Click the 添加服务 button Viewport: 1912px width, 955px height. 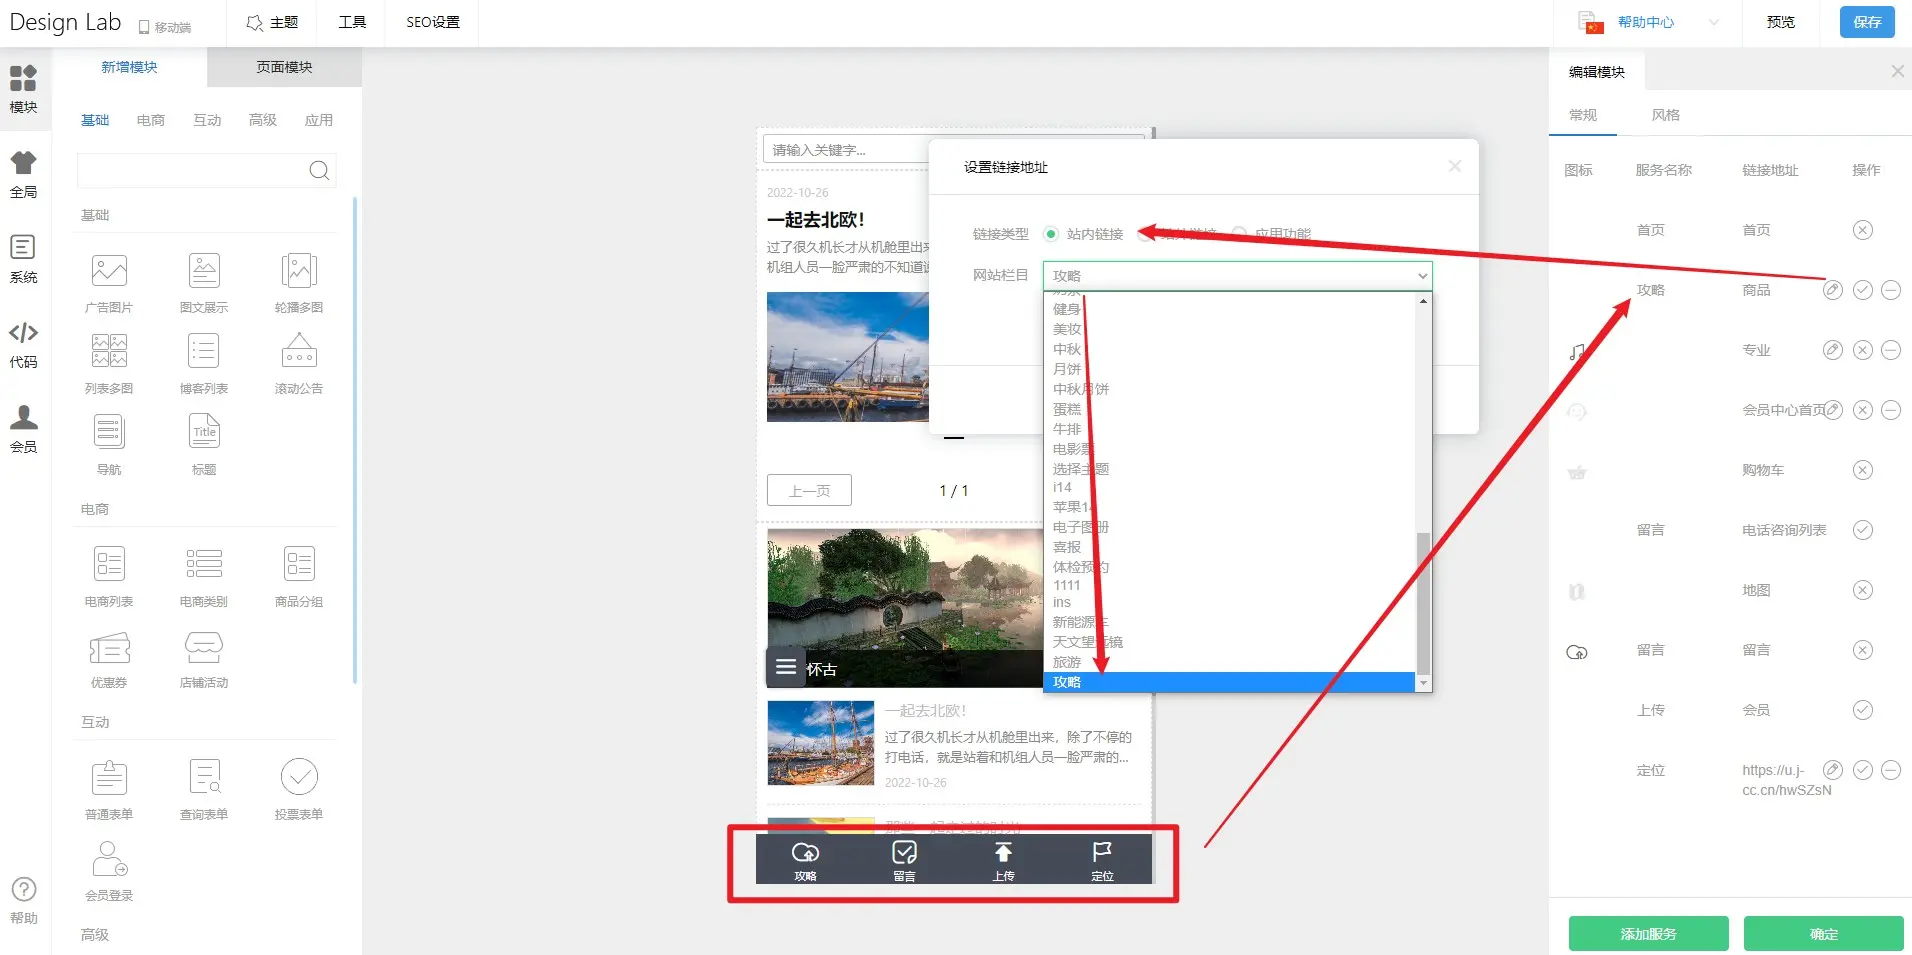(1648, 933)
